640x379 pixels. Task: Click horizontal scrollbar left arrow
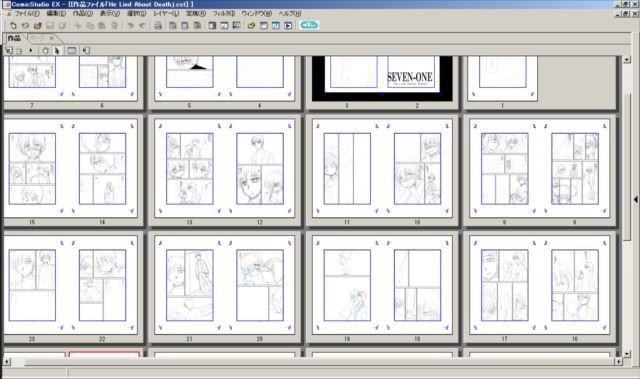click(x=7, y=361)
